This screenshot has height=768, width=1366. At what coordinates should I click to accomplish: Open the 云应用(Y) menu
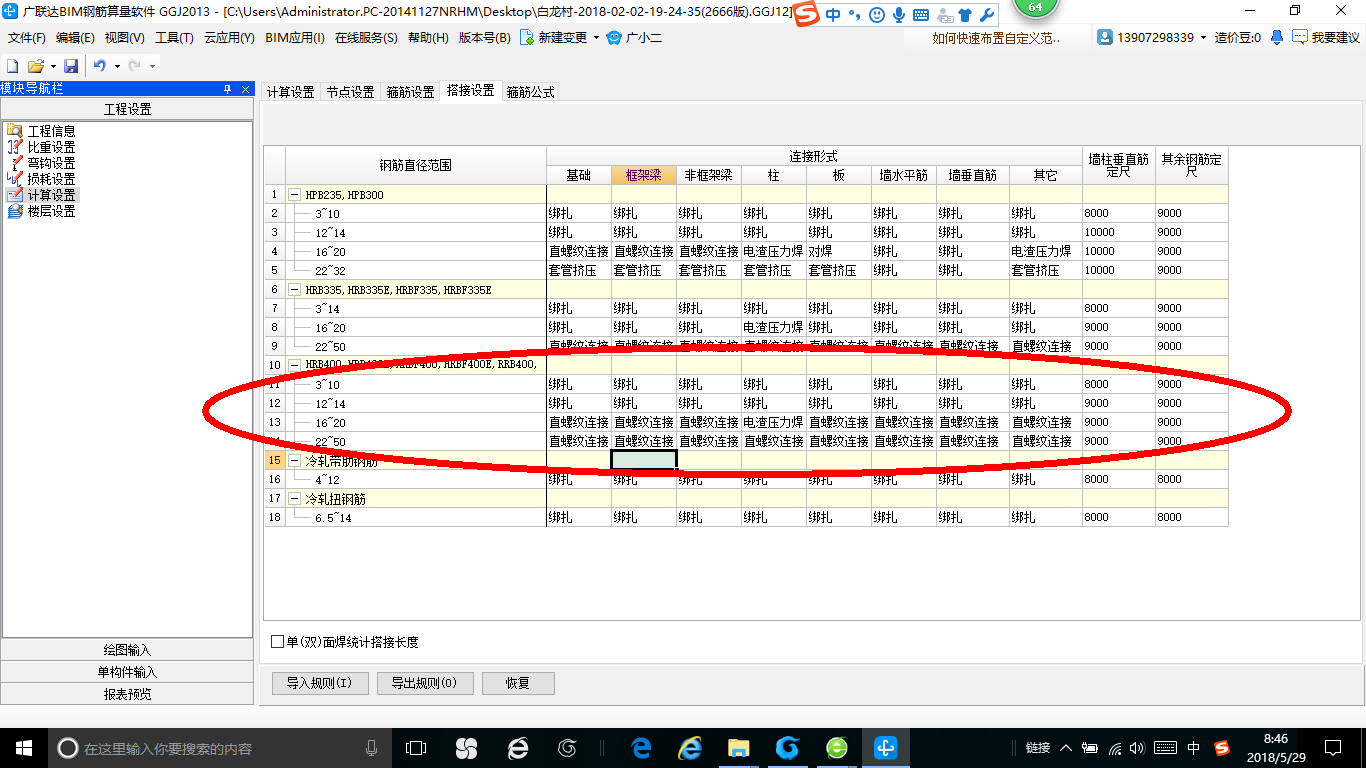pos(229,38)
